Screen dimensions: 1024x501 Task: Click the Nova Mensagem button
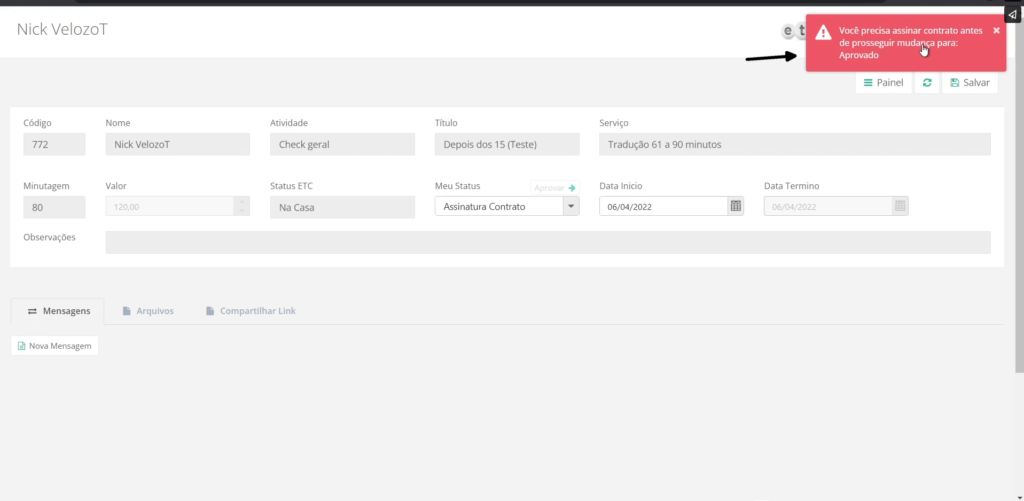(x=55, y=346)
